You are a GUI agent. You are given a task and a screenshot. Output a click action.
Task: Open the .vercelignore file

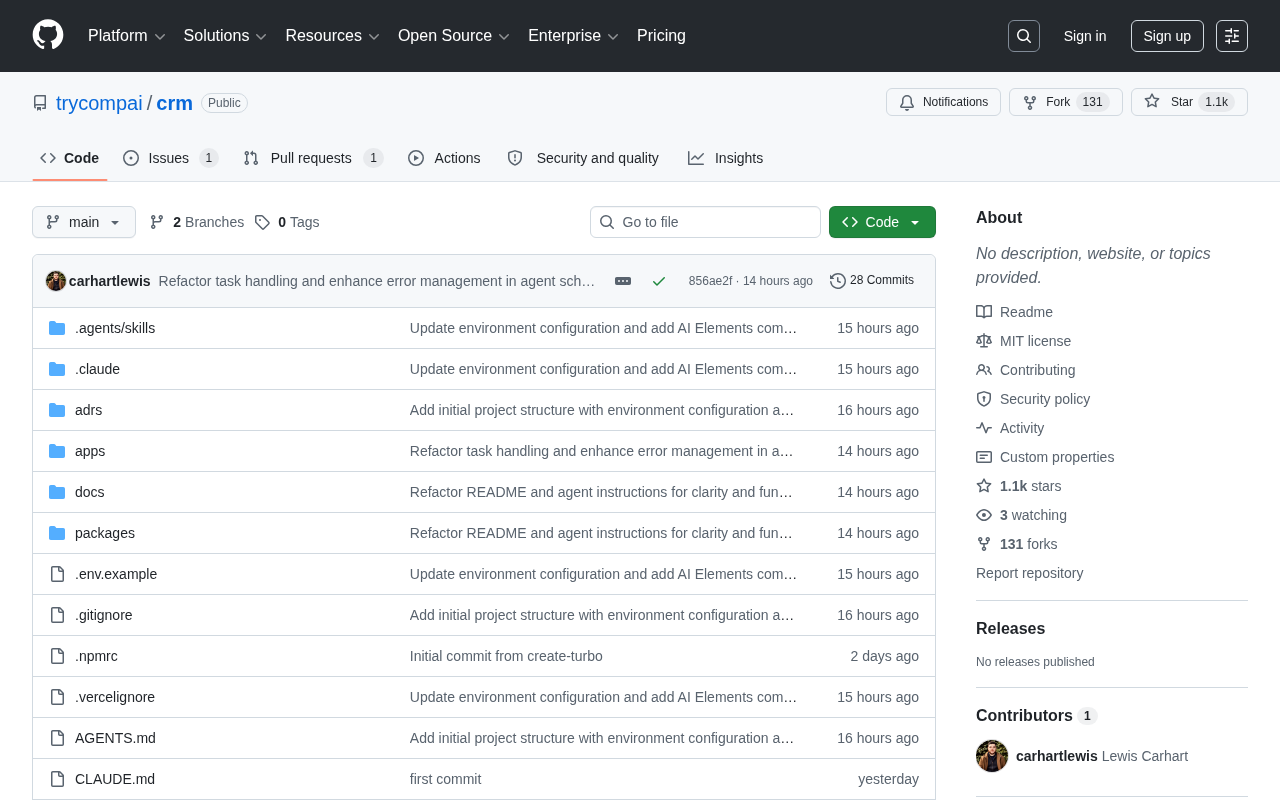115,697
